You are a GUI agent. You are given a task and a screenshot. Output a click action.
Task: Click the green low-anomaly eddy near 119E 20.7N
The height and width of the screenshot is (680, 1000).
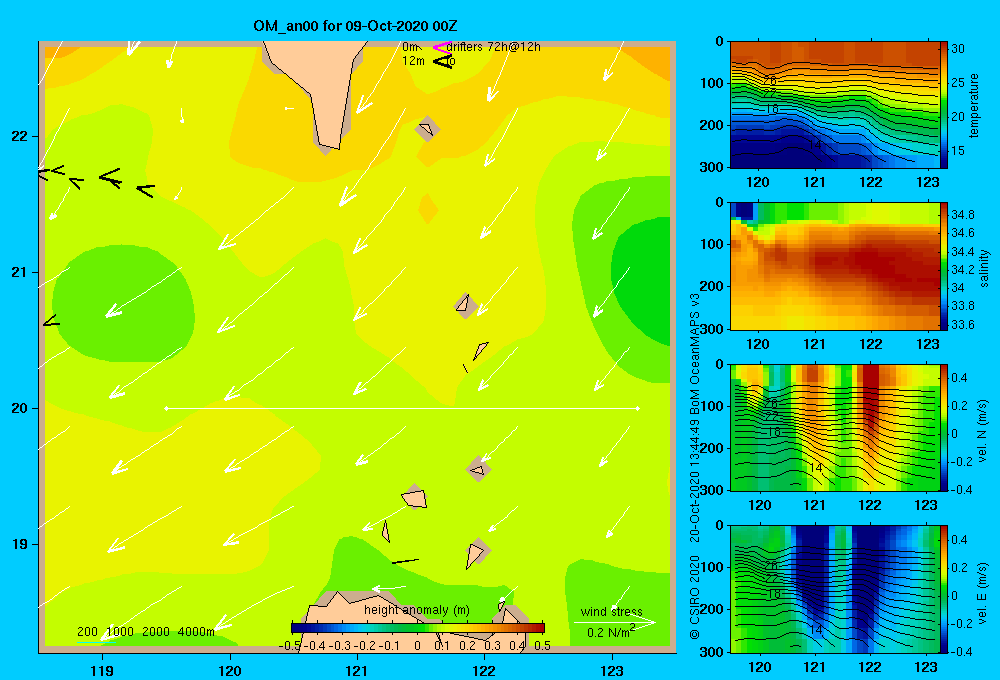(x=123, y=304)
